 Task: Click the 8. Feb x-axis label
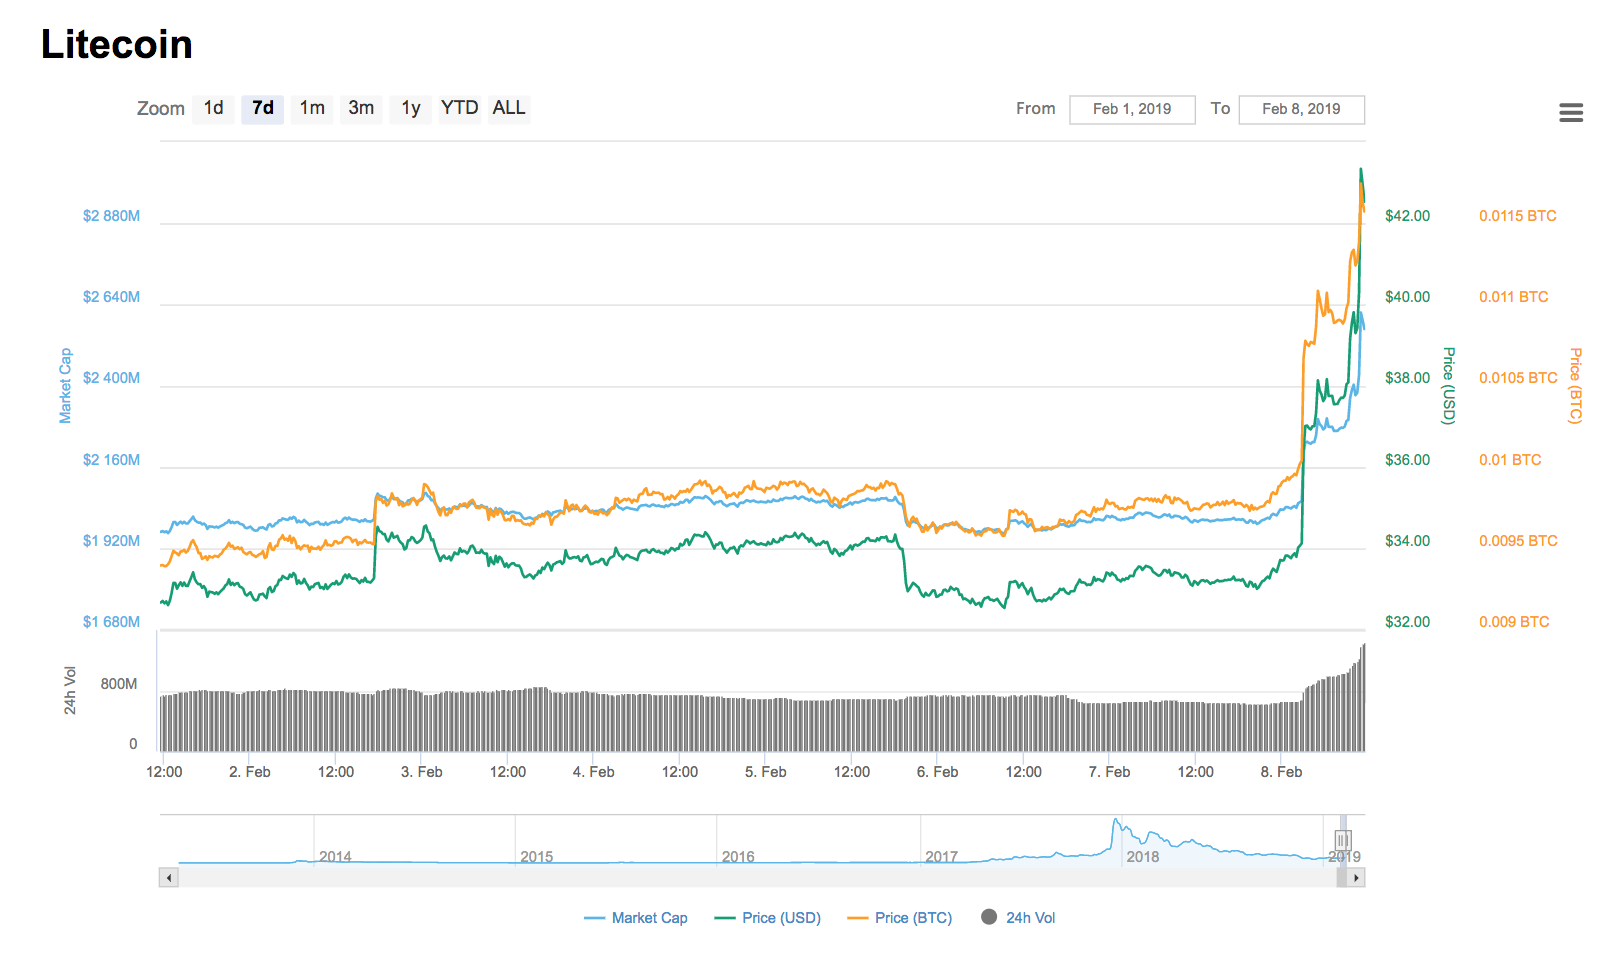point(1281,772)
